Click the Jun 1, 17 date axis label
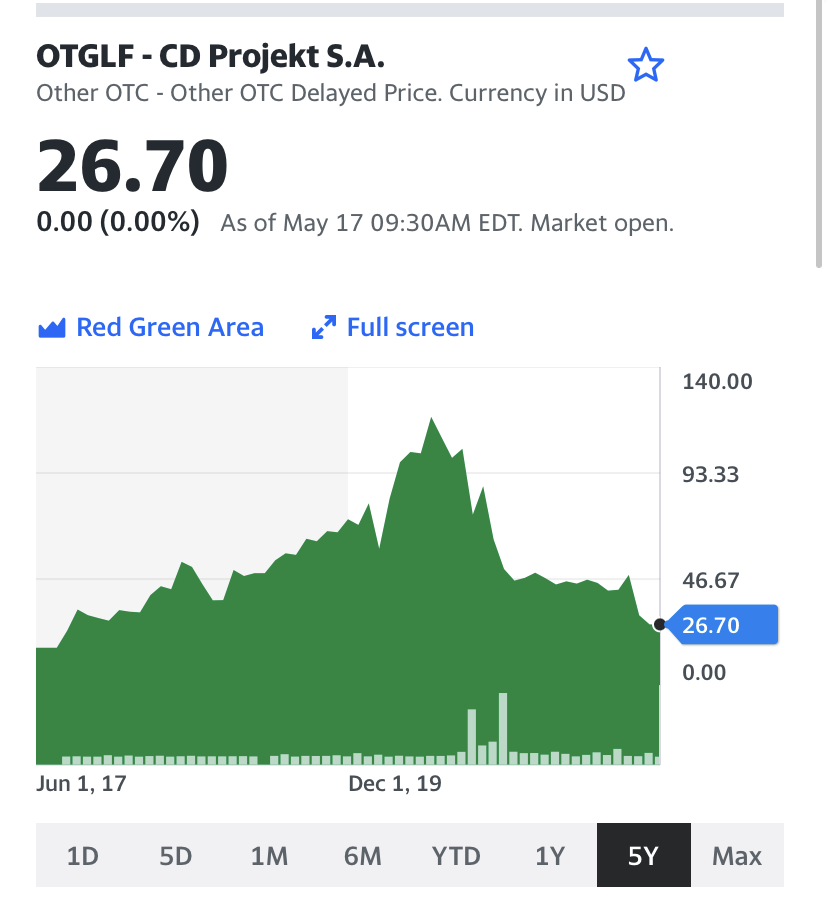 click(81, 784)
